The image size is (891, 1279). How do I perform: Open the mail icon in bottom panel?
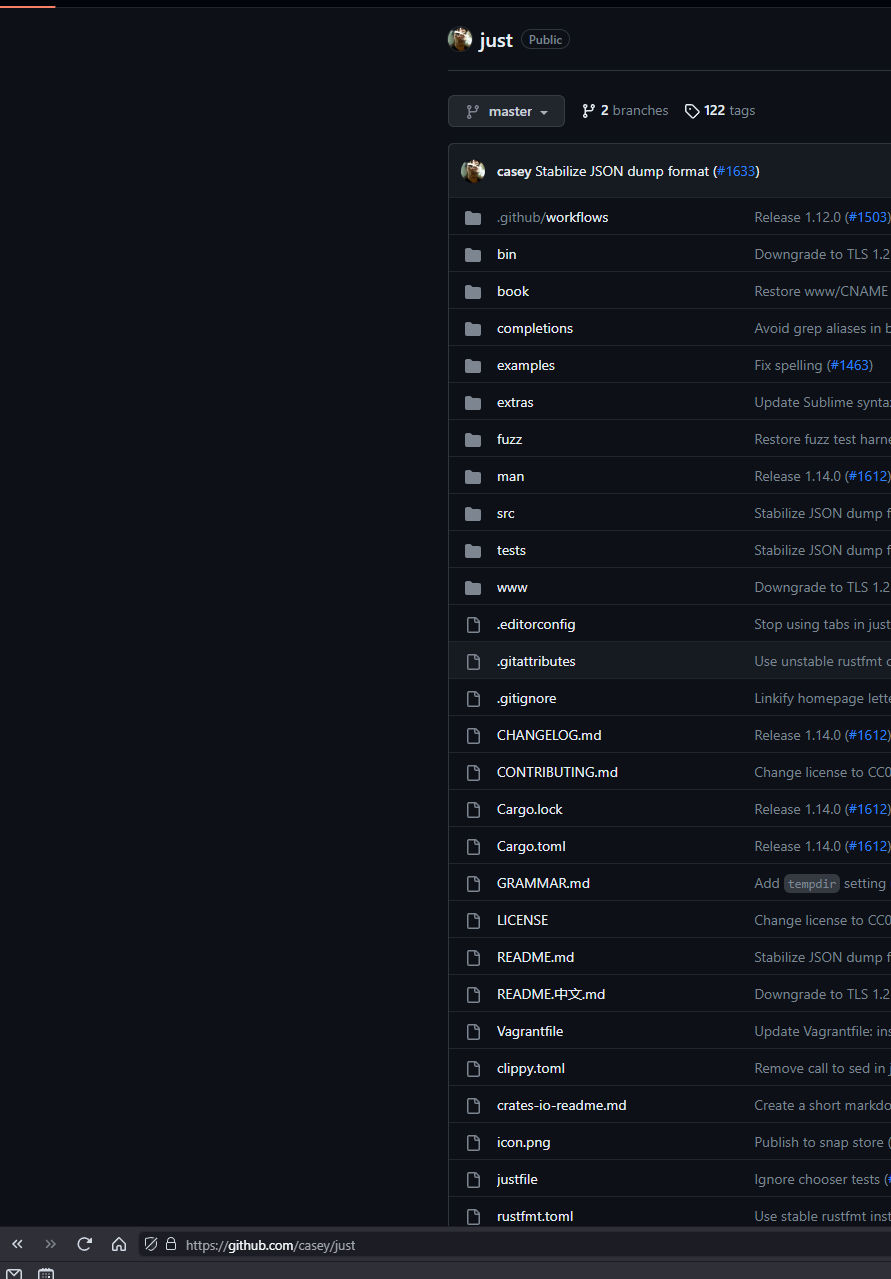[14, 1273]
